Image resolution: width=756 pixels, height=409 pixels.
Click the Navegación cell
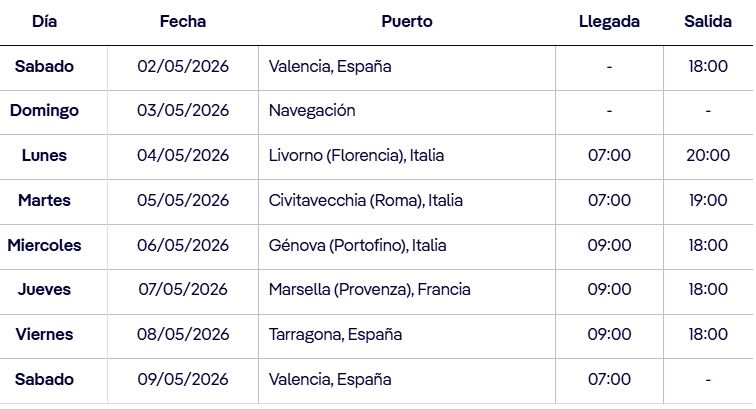[x=312, y=110]
